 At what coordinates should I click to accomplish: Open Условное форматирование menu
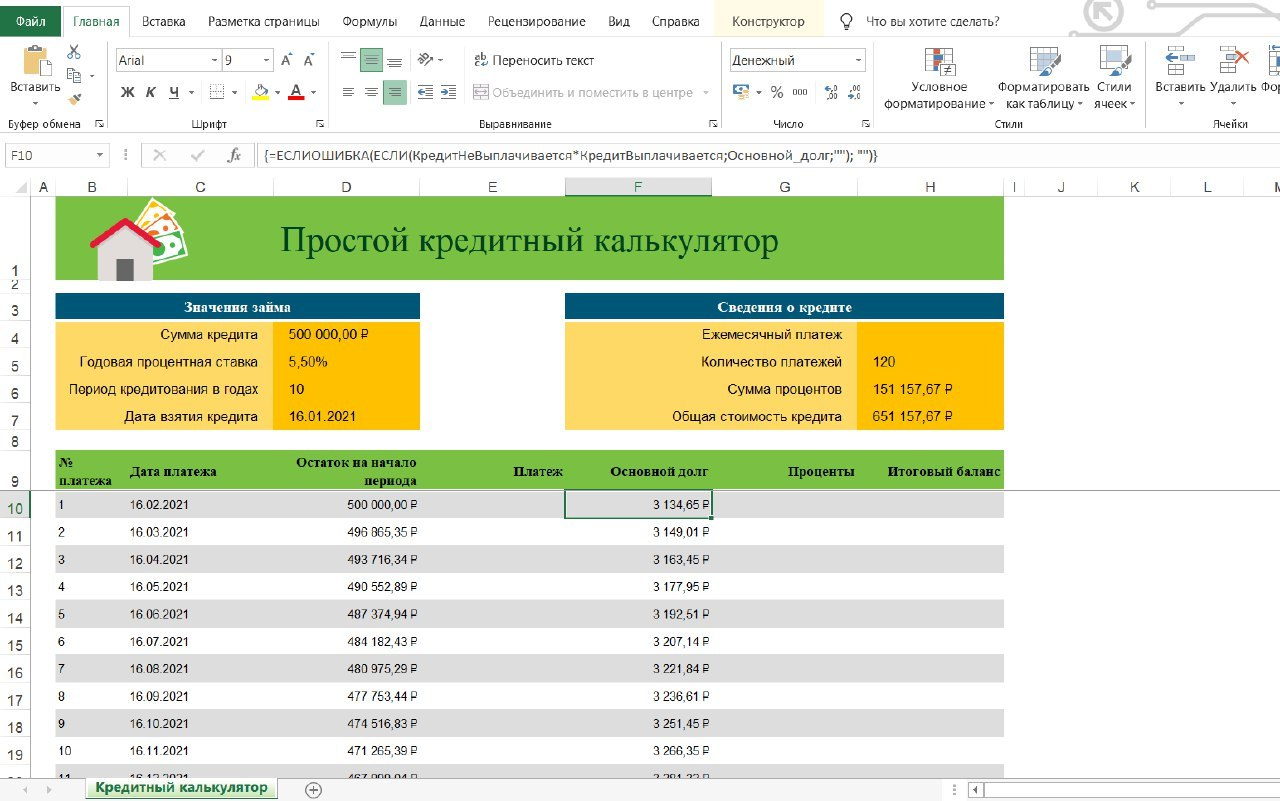[x=939, y=80]
